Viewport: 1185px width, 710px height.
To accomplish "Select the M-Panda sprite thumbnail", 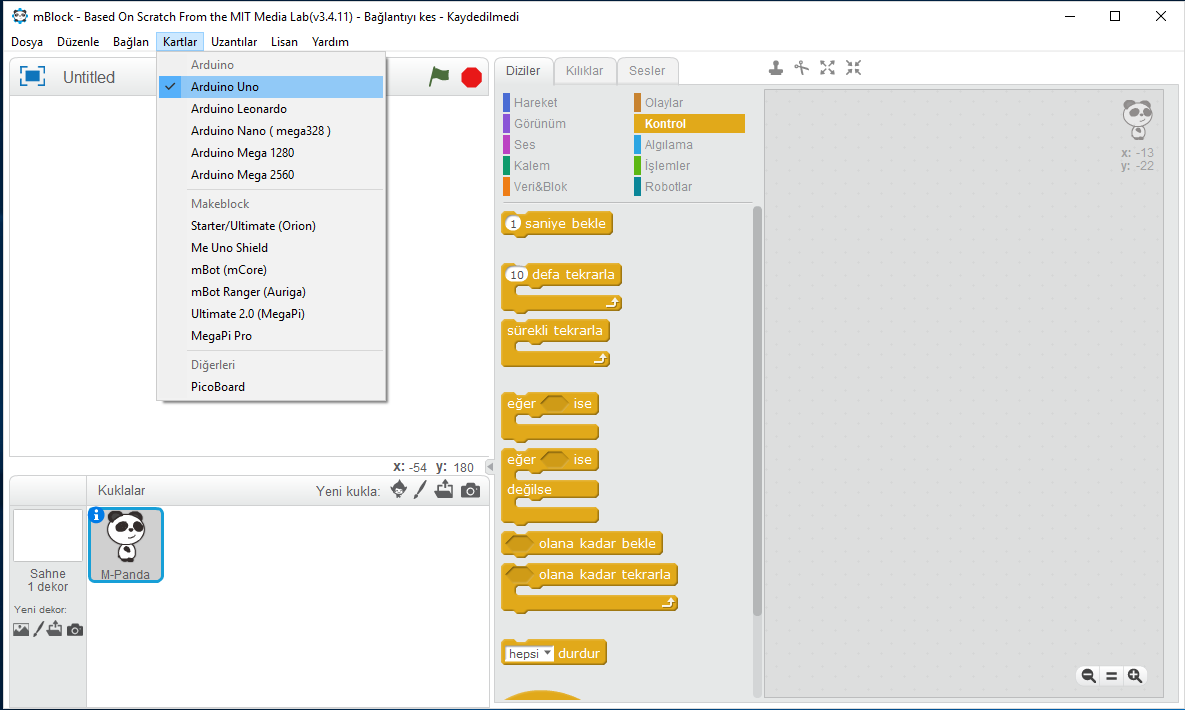I will (126, 544).
